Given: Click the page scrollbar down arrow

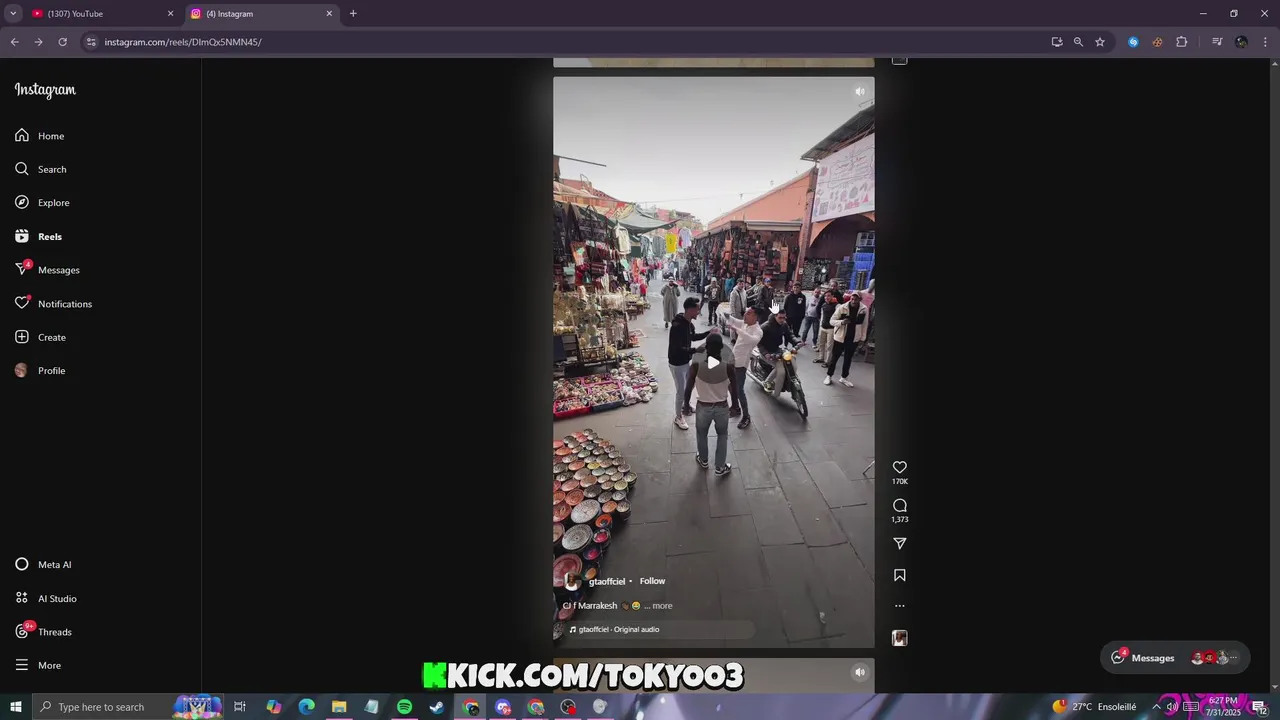Looking at the screenshot, I should click(1274, 686).
